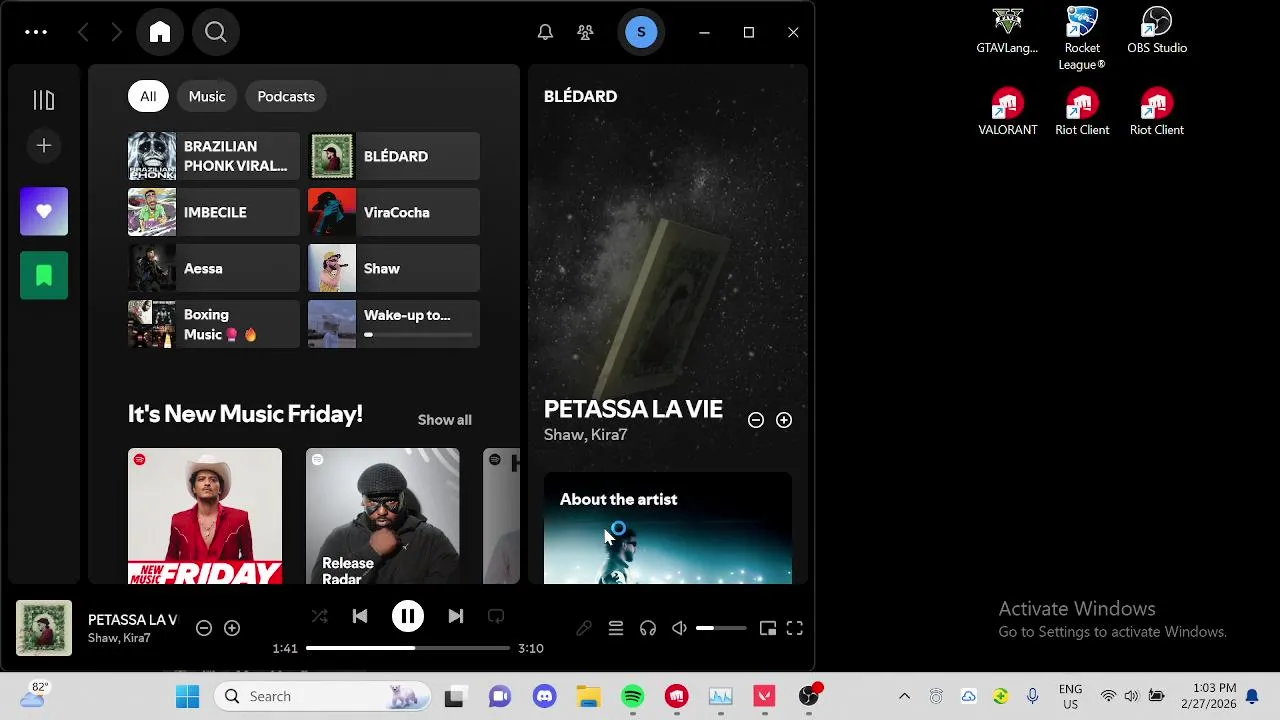Click plus icon beside PETASSA LA VIE panel title
This screenshot has height=720, width=1280.
coord(784,420)
